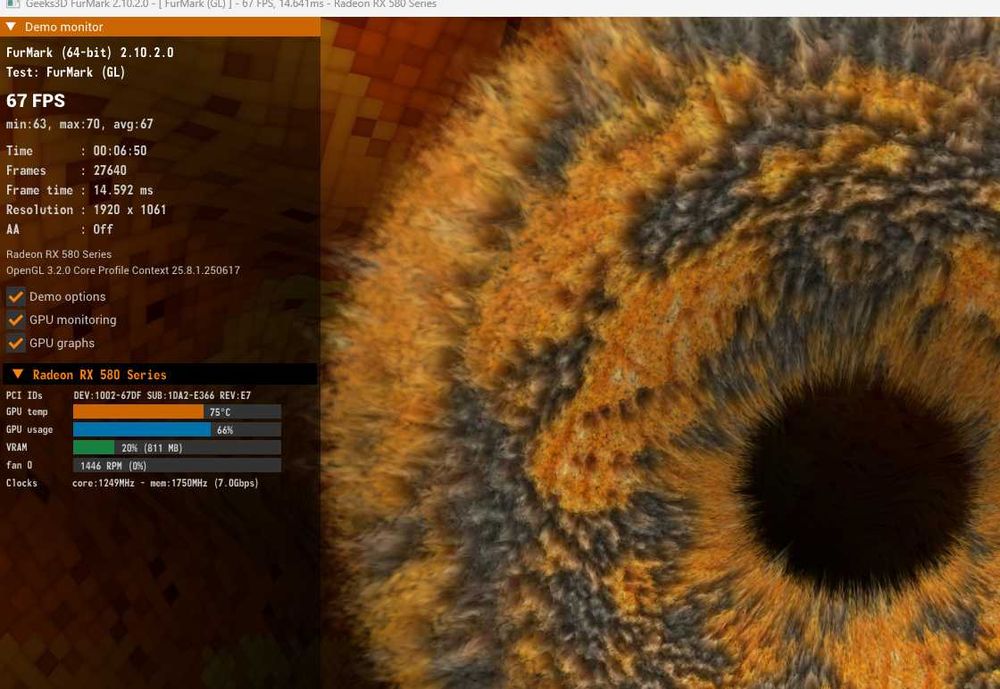
Task: Click the Geeks3D FurMark window title text
Action: point(231,4)
